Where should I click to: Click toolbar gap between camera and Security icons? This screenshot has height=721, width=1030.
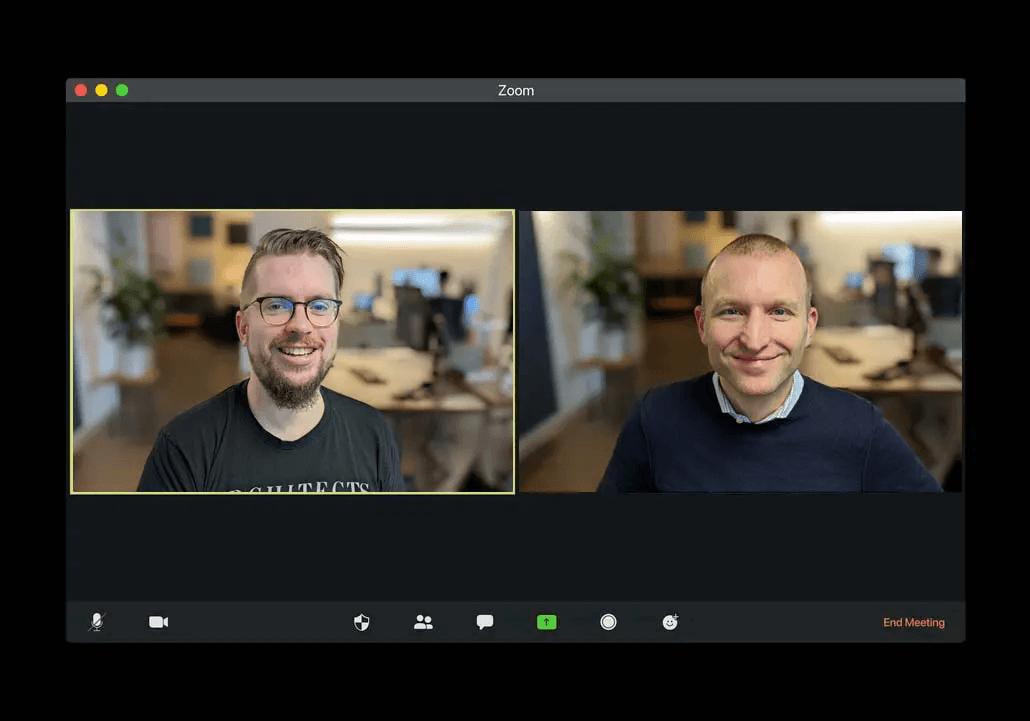point(260,622)
